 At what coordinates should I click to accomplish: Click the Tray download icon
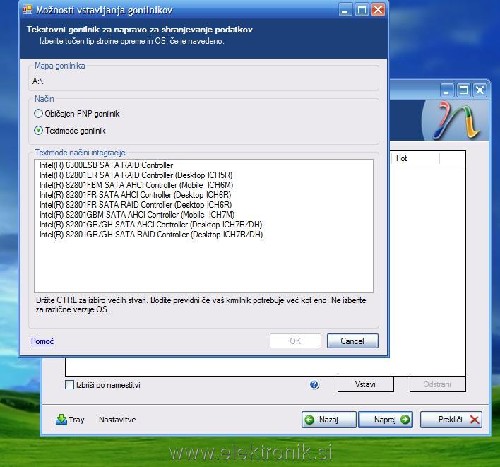pyautogui.click(x=61, y=420)
